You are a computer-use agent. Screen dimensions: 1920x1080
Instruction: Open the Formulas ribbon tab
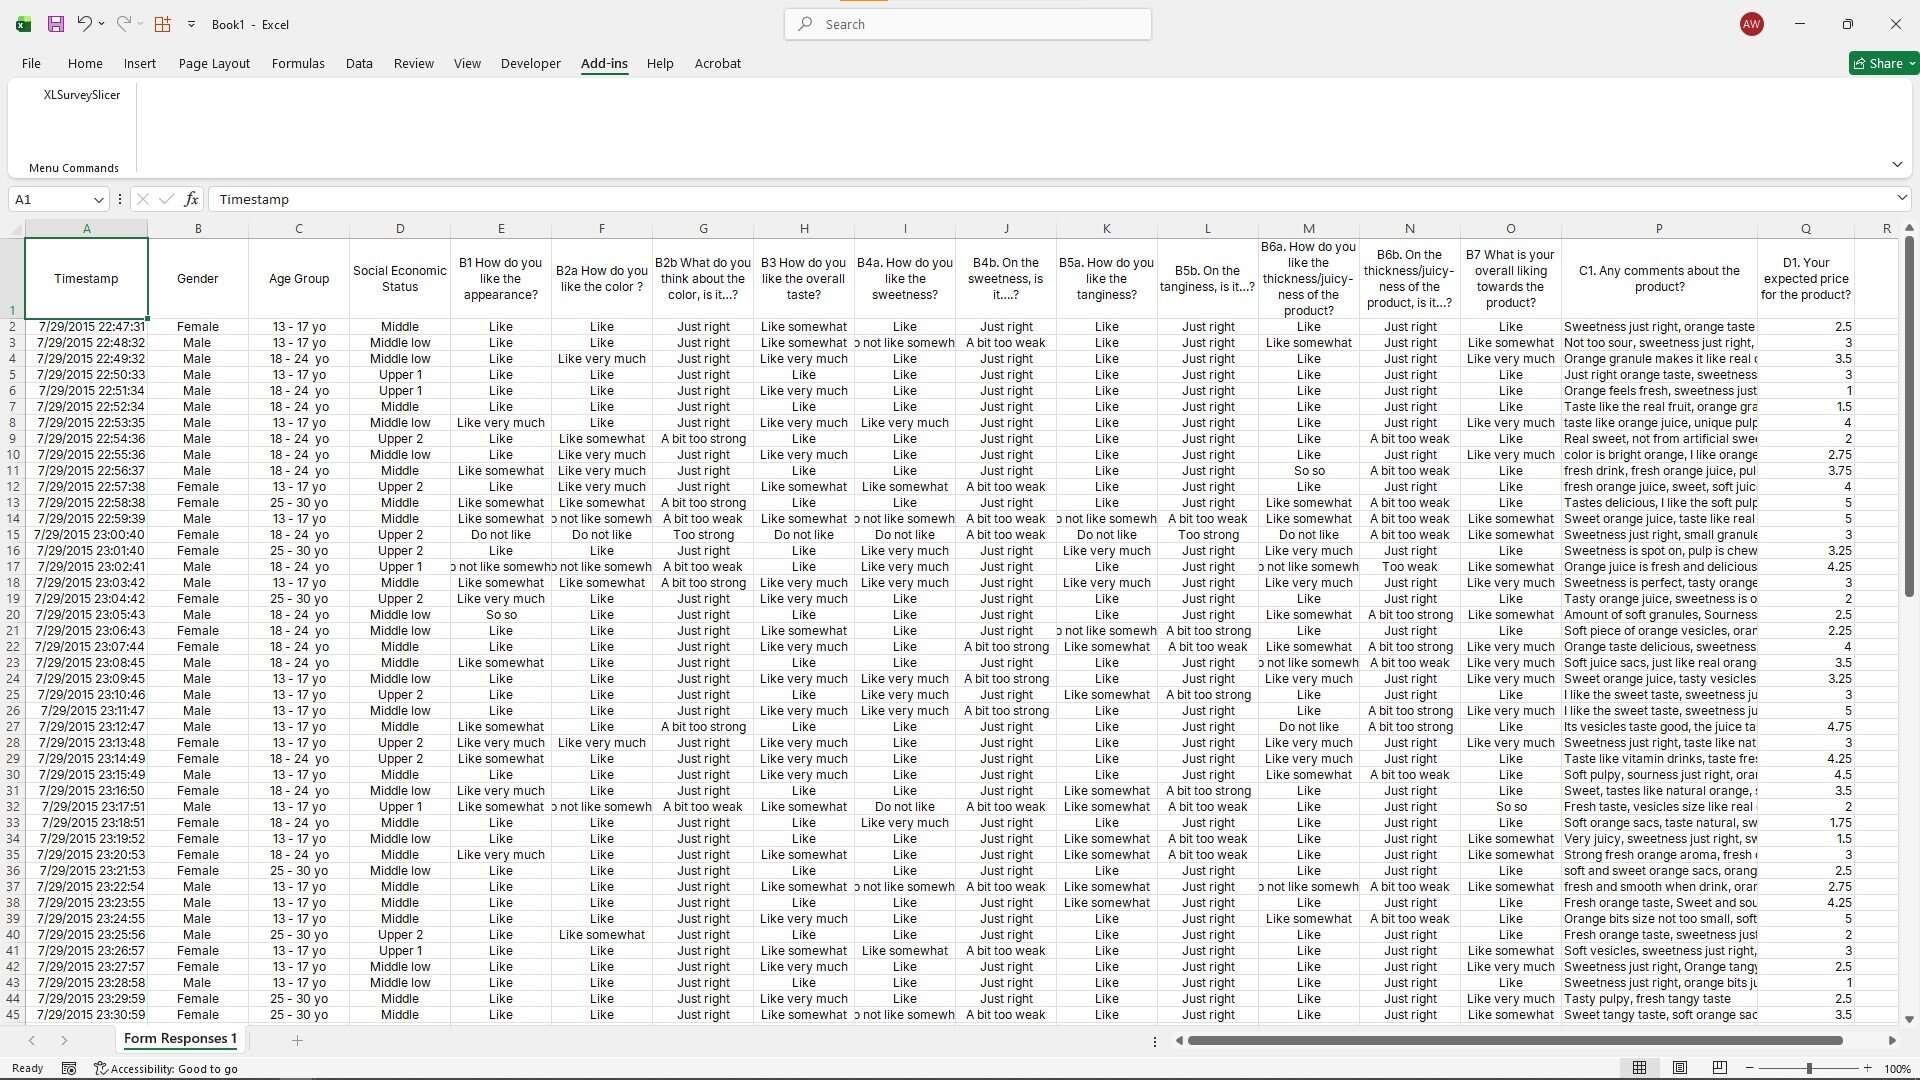coord(298,63)
